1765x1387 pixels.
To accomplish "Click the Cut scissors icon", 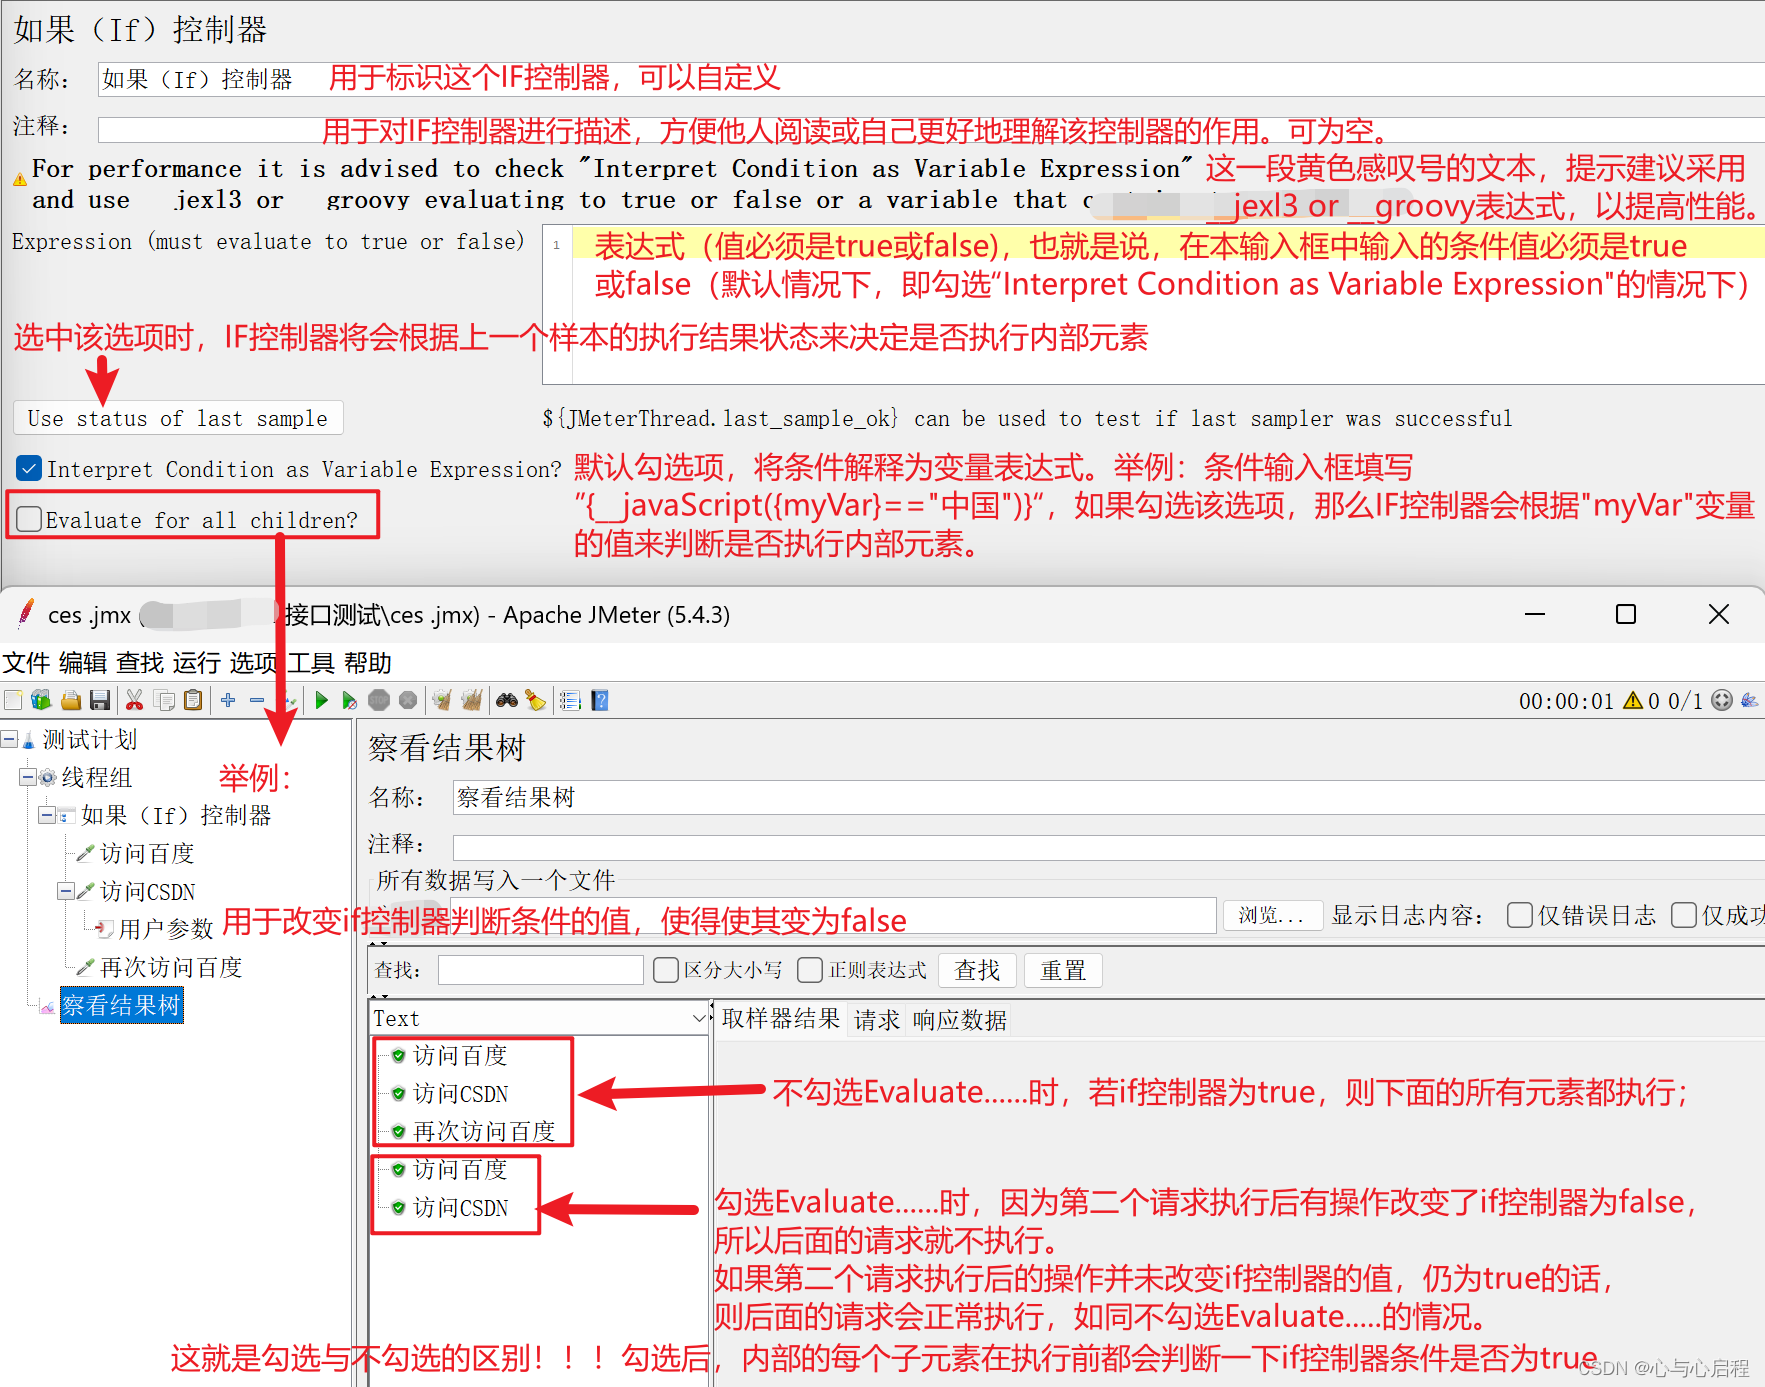I will point(134,700).
